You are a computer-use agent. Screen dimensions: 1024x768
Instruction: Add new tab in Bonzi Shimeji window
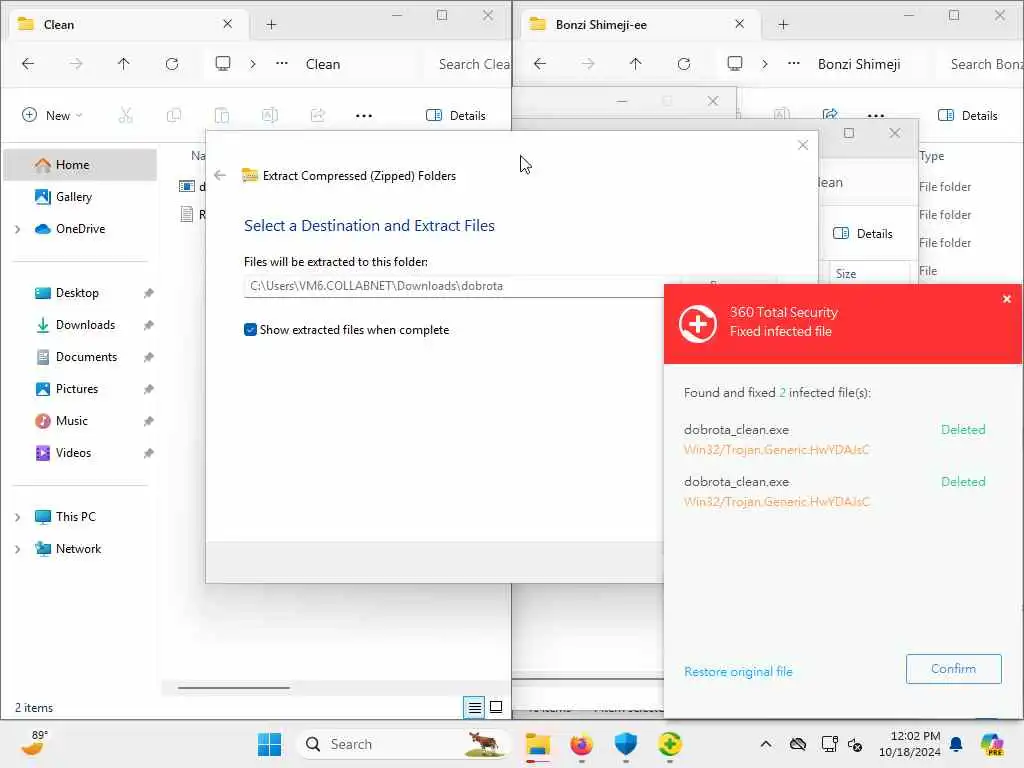point(784,24)
